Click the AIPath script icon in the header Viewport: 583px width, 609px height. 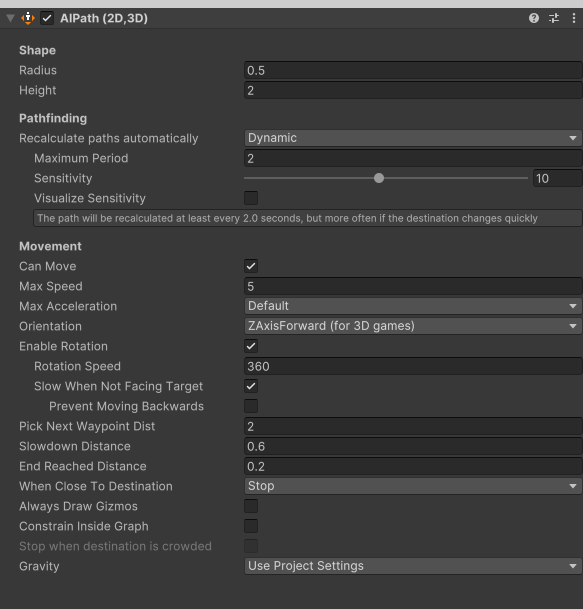[x=28, y=18]
